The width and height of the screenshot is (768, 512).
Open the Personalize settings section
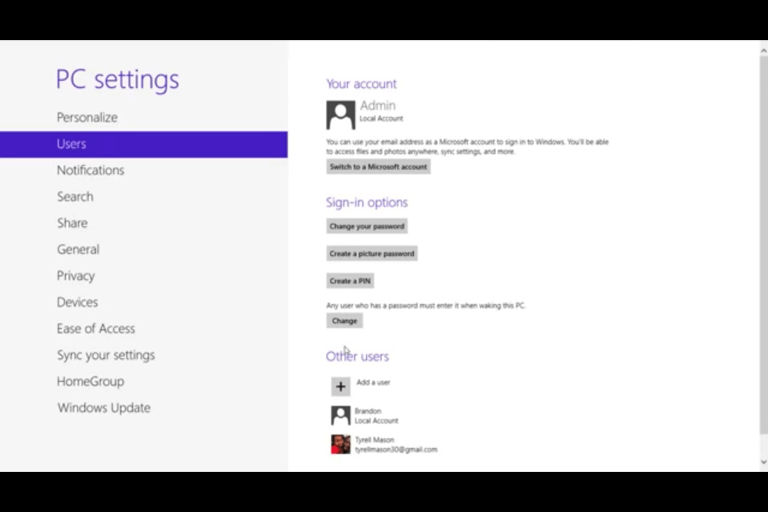87,118
